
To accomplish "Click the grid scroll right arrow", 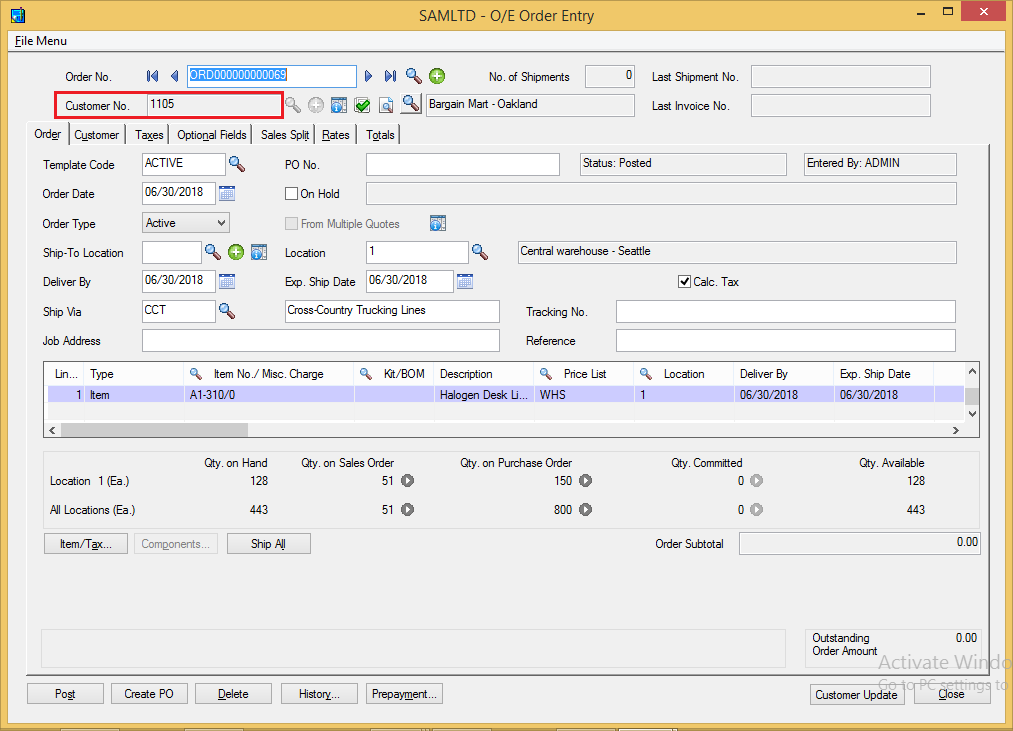I will [x=956, y=430].
